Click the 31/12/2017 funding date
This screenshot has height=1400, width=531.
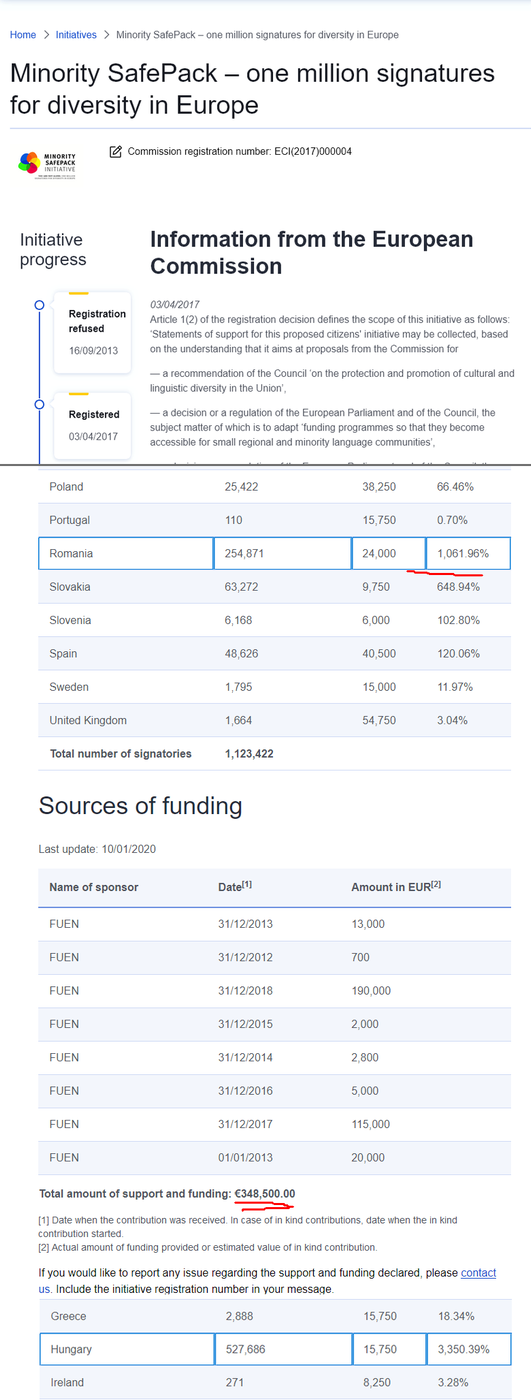pos(245,1125)
